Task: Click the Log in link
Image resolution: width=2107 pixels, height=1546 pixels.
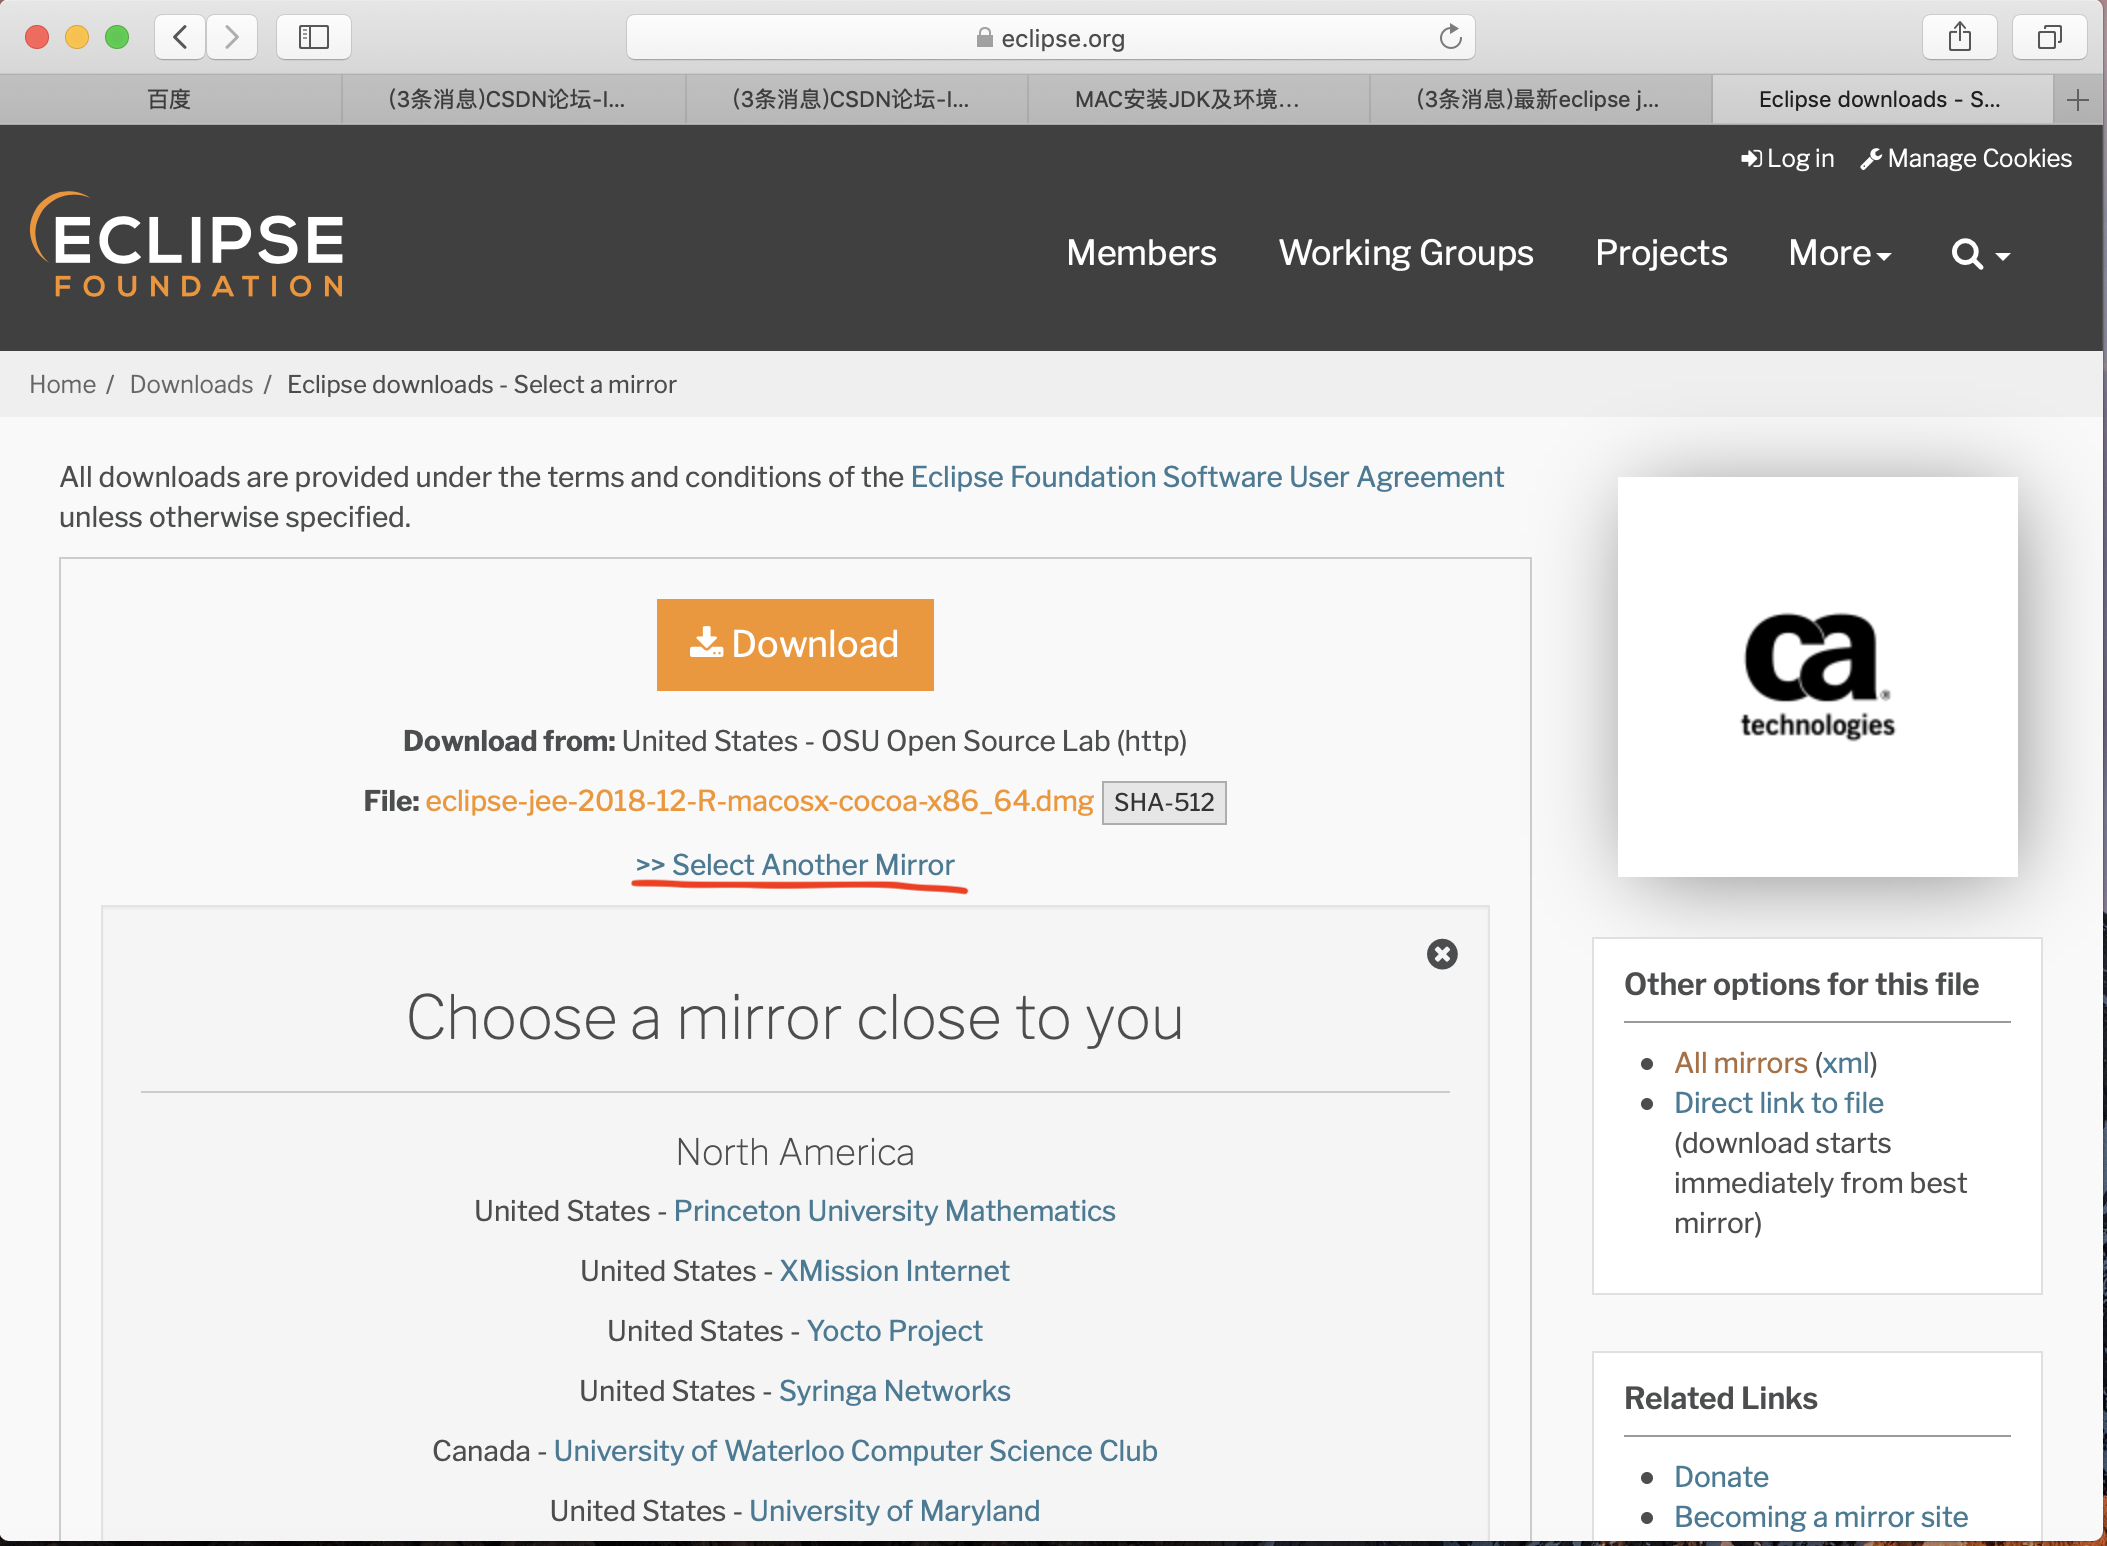Action: [1788, 158]
